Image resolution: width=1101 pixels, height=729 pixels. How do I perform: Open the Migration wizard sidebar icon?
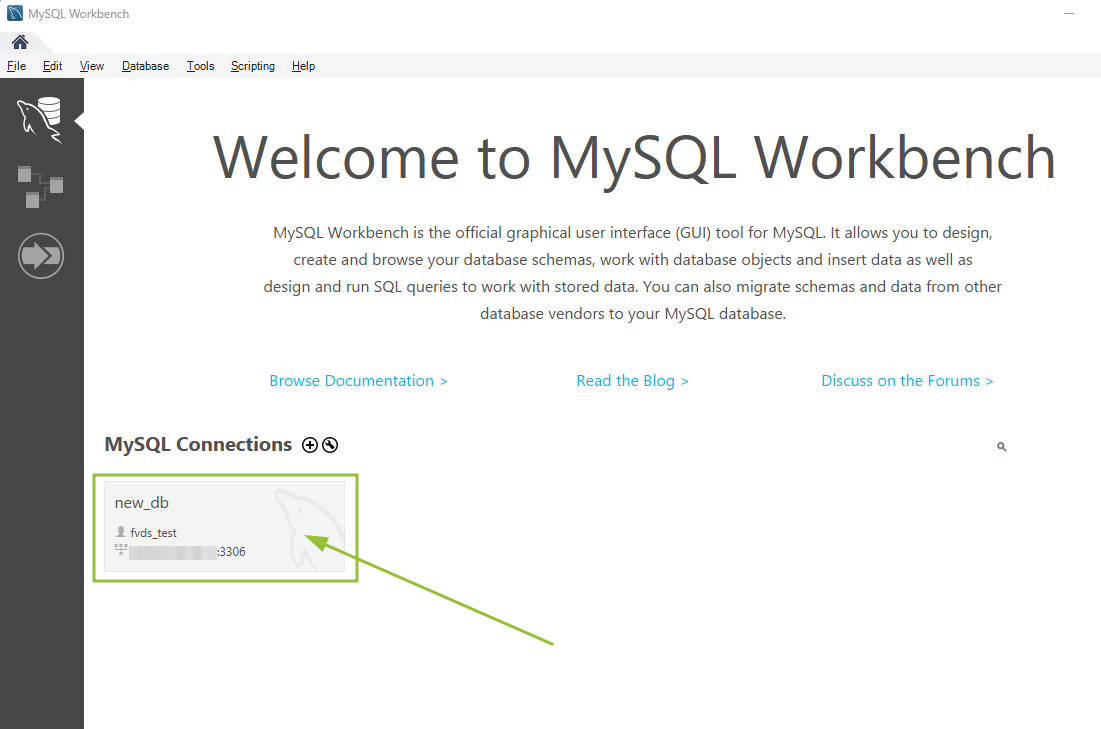(x=40, y=257)
